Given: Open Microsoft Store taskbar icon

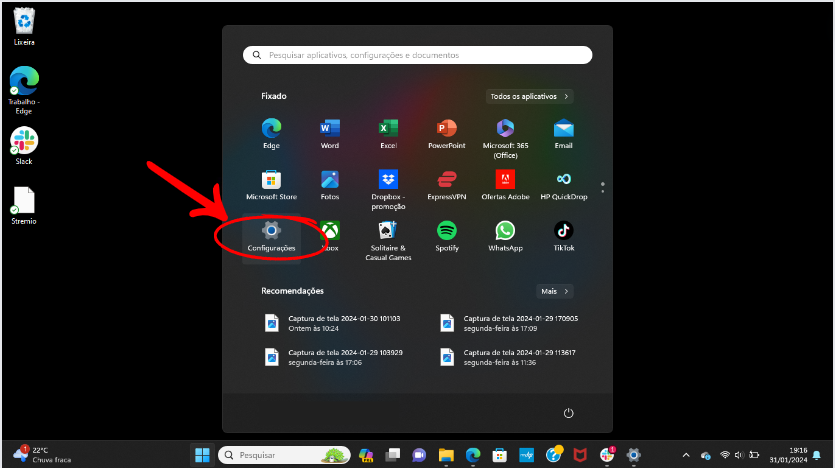Looking at the screenshot, I should tap(500, 455).
